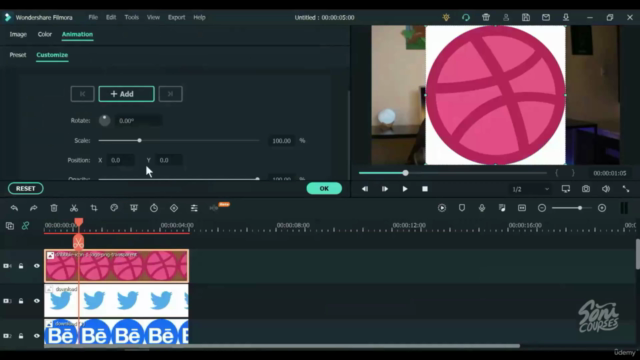
Task: Switch to the Image tab
Action: pos(18,34)
